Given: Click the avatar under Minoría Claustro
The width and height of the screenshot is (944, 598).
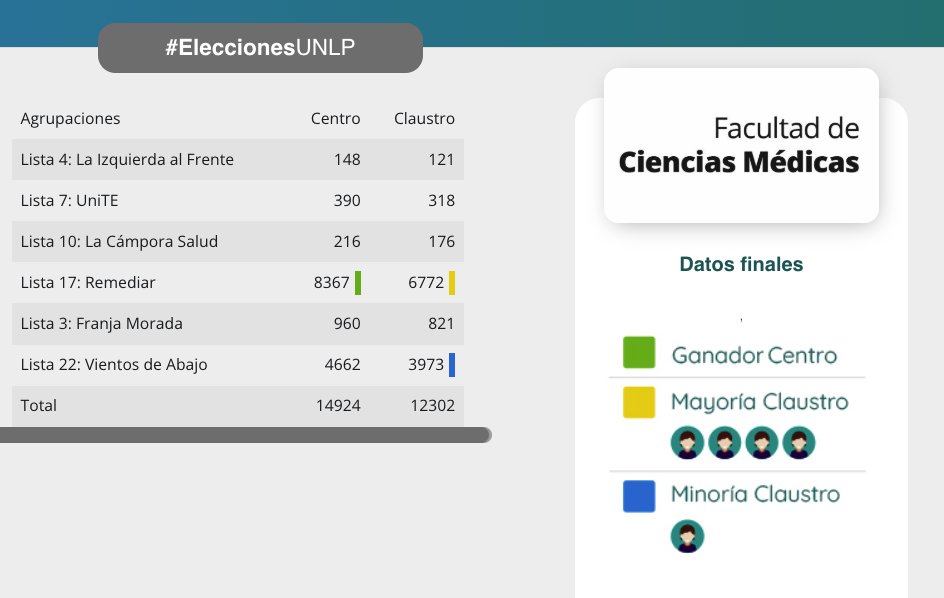Looking at the screenshot, I should [x=687, y=535].
